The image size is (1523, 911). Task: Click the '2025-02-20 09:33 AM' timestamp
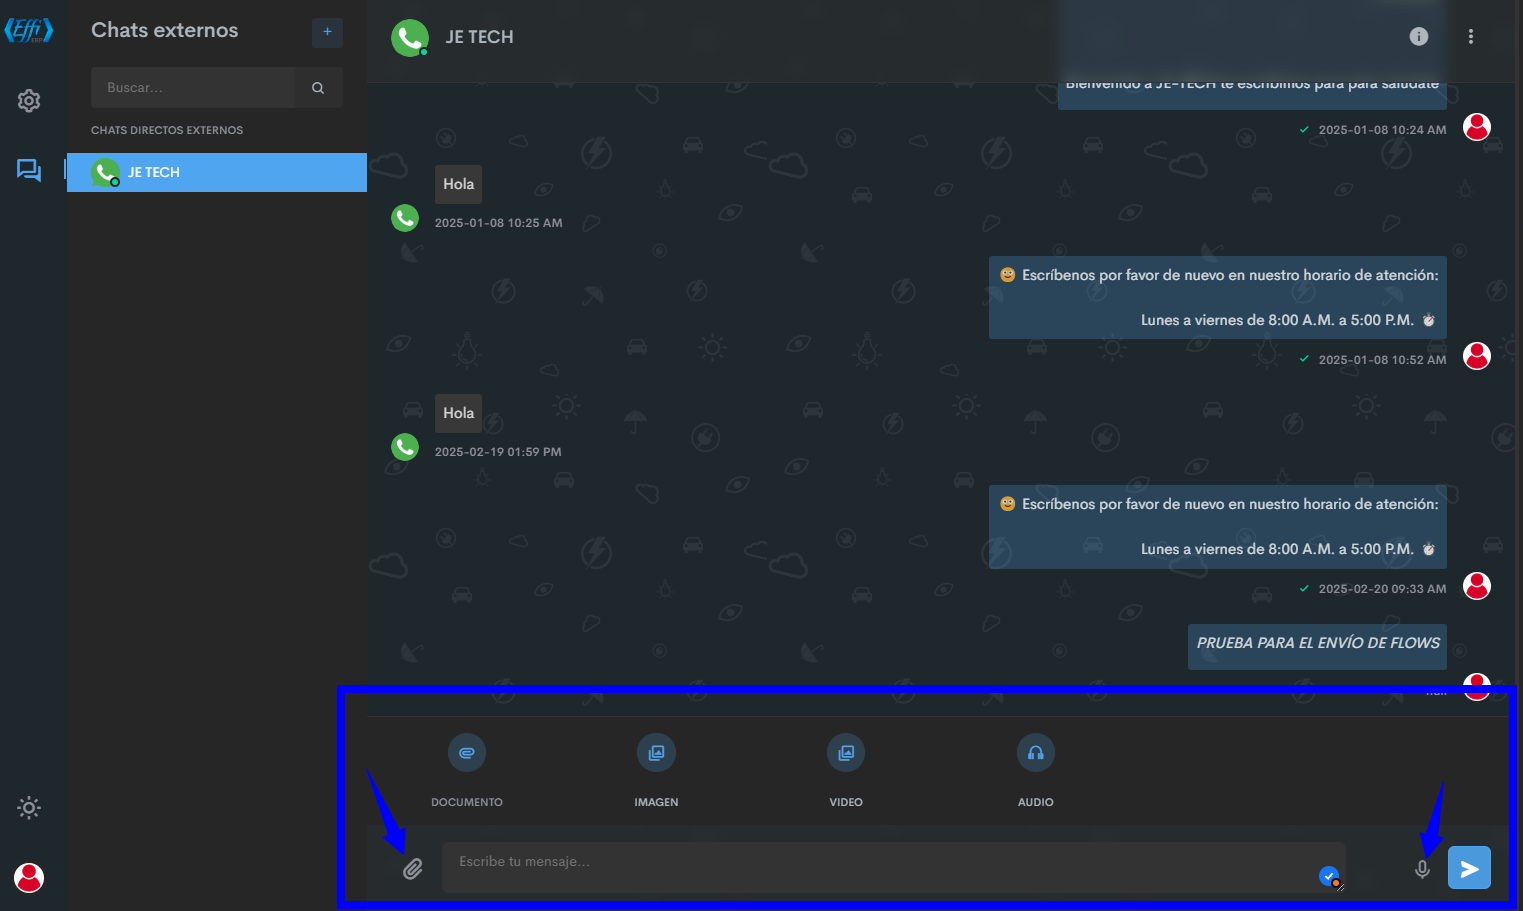click(x=1382, y=589)
